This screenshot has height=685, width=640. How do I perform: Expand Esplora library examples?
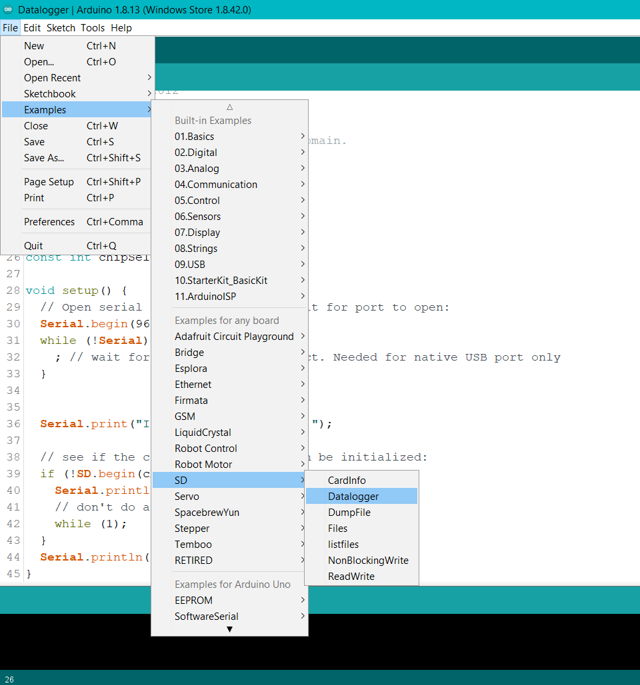230,368
